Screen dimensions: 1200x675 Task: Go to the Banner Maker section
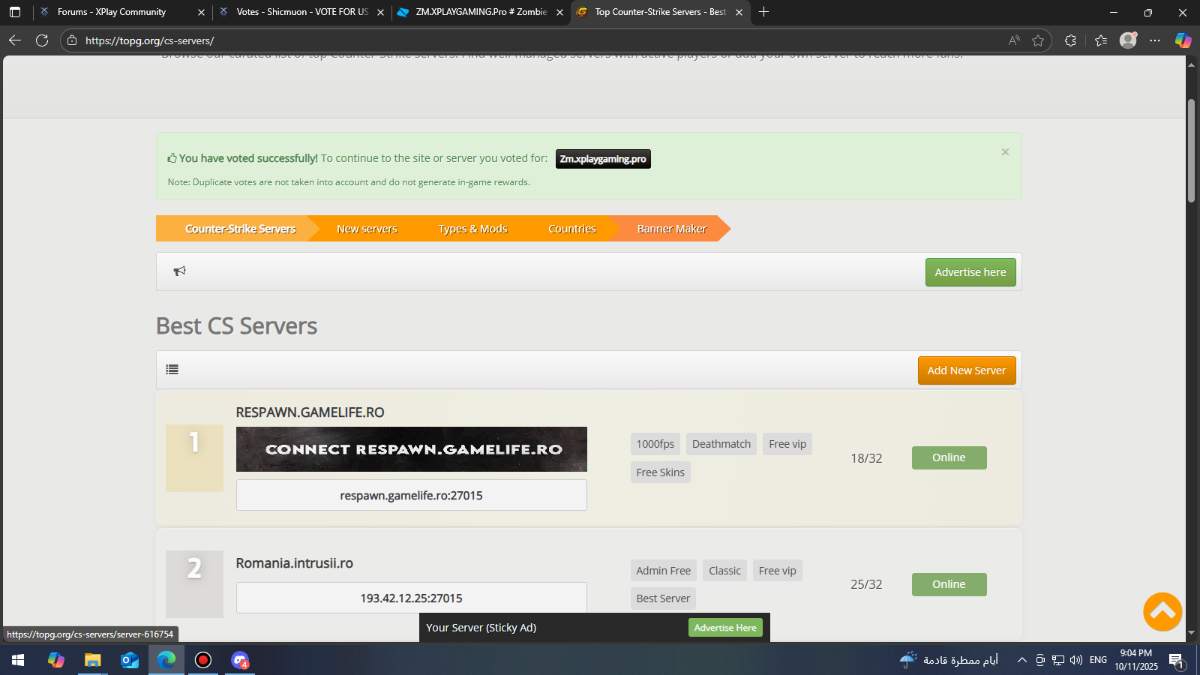point(671,229)
